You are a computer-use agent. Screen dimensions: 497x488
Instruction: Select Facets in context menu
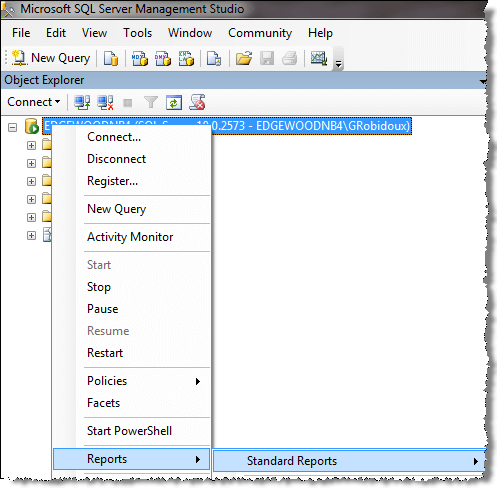(x=131, y=403)
